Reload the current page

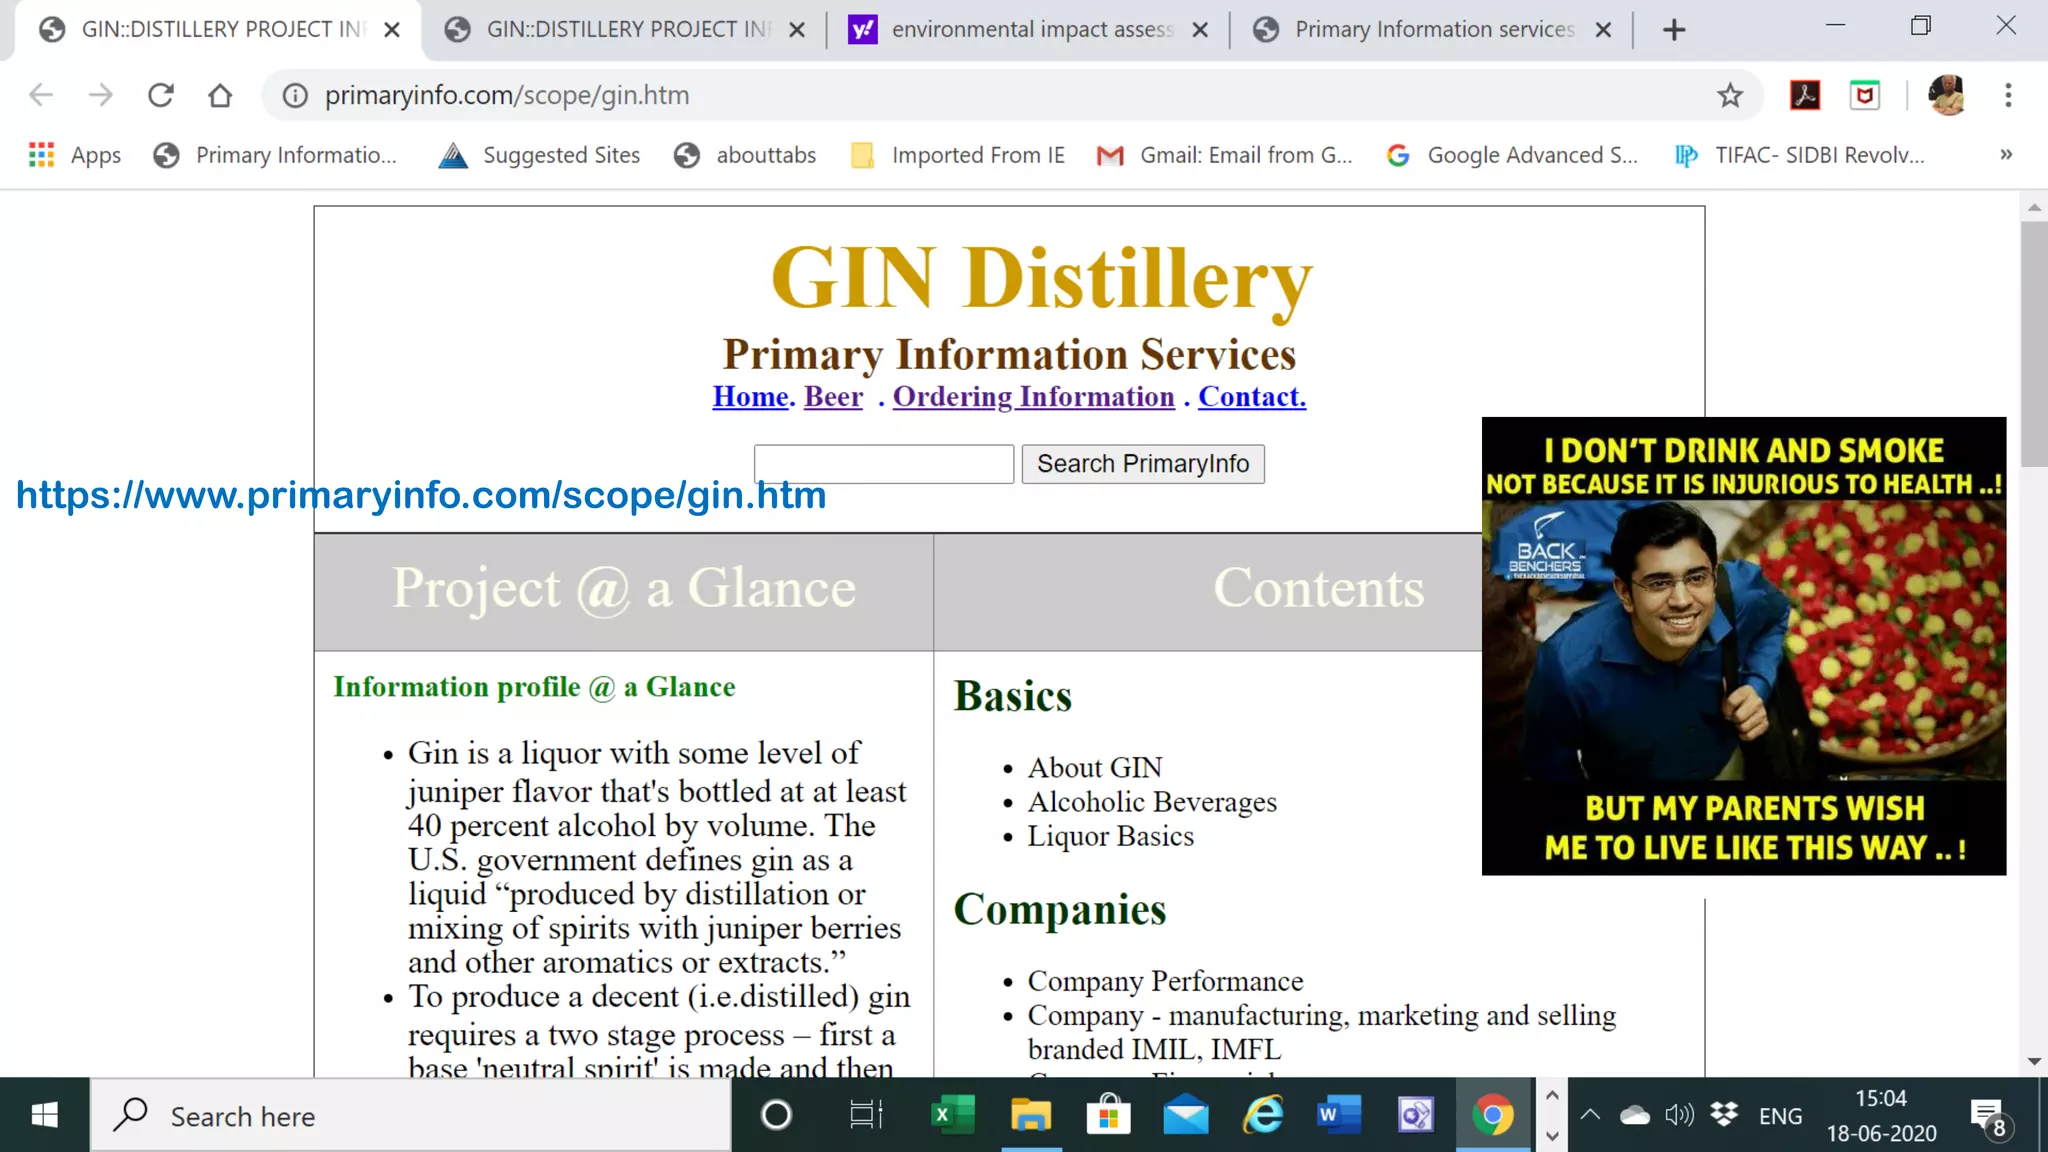pyautogui.click(x=161, y=96)
